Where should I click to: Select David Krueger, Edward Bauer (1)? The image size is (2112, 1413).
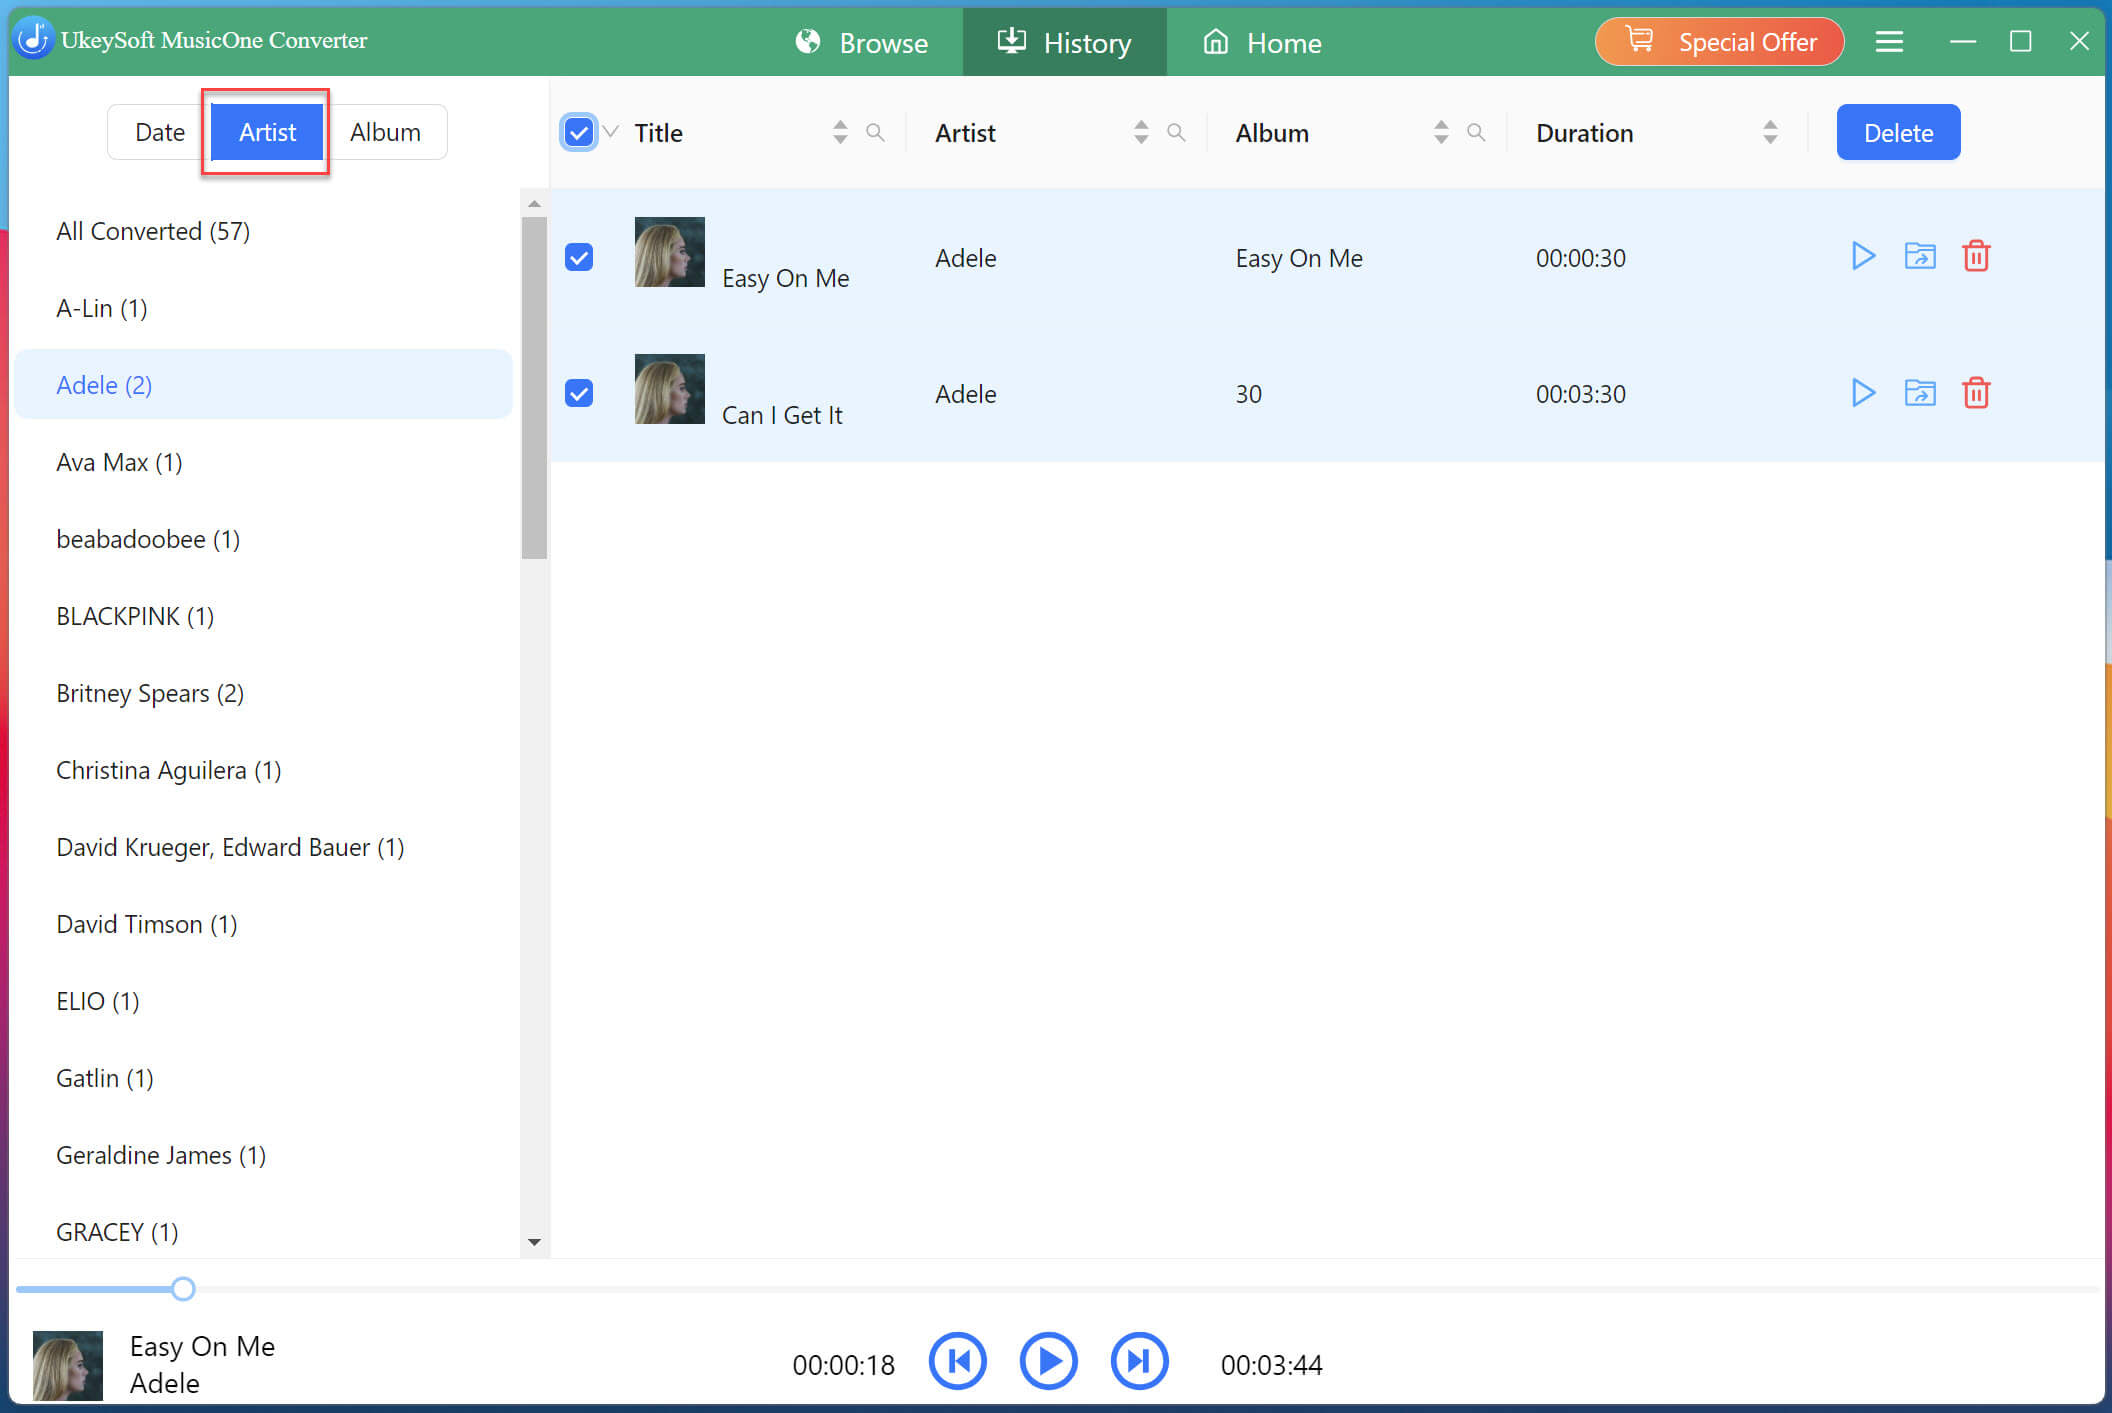[x=263, y=847]
